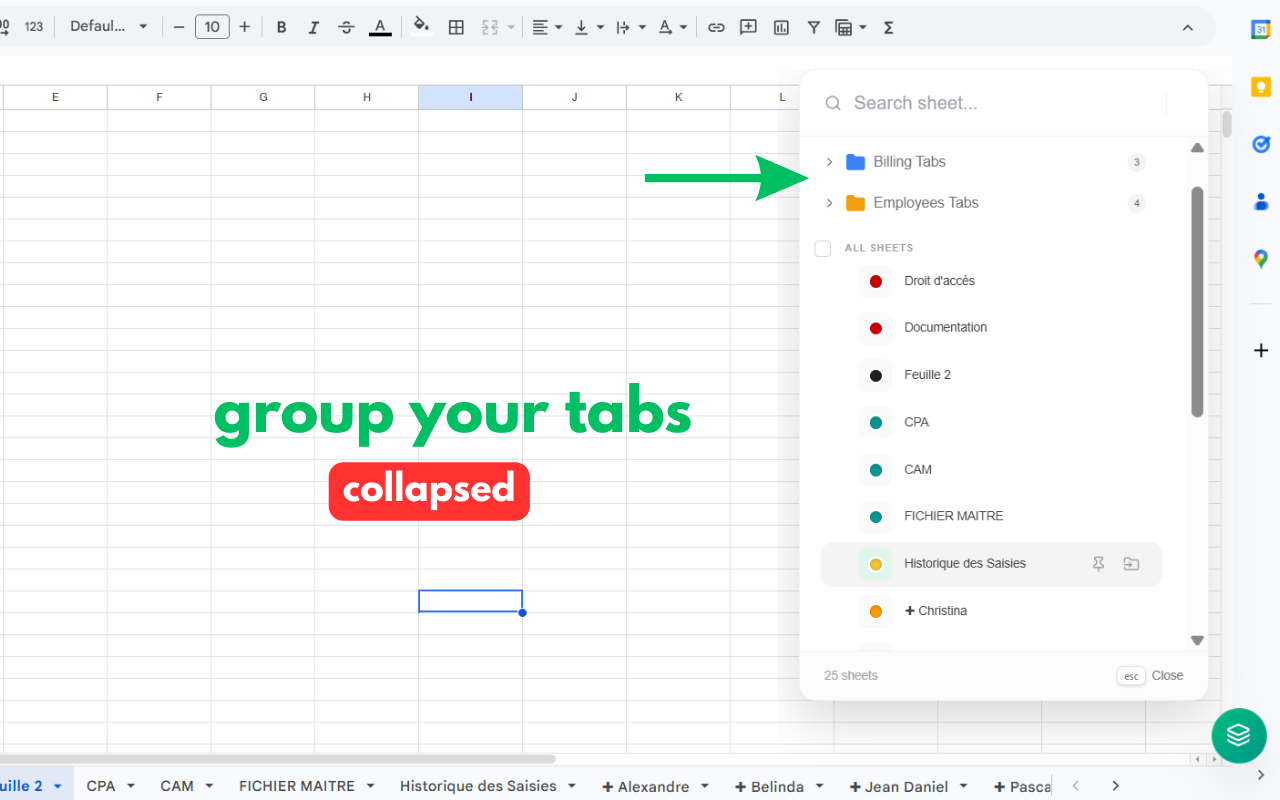This screenshot has width=1280, height=800.
Task: Create a filter from the toolbar
Action: pos(813,27)
